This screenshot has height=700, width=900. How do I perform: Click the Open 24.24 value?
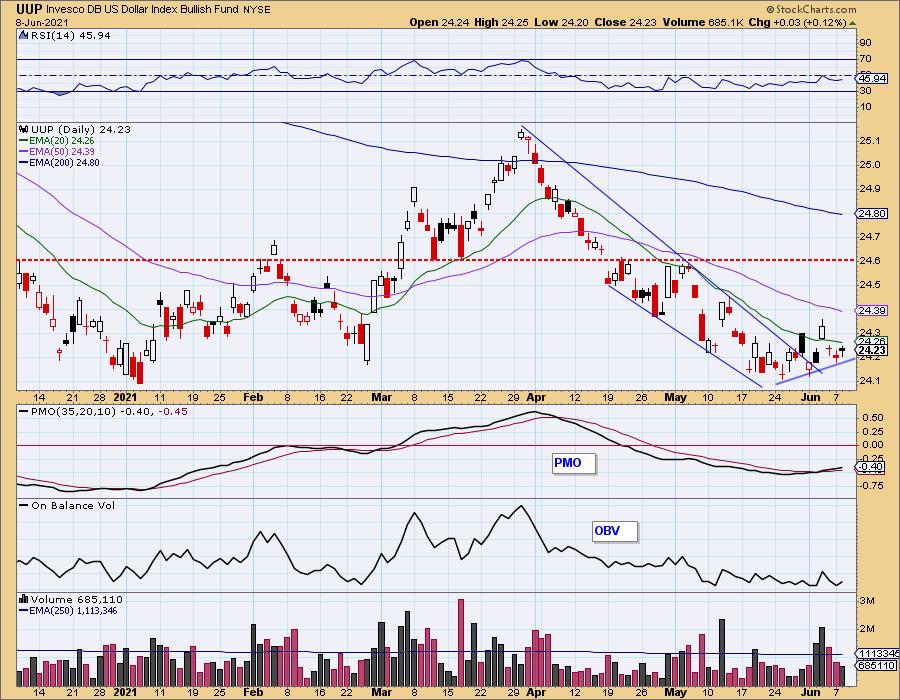tap(440, 22)
